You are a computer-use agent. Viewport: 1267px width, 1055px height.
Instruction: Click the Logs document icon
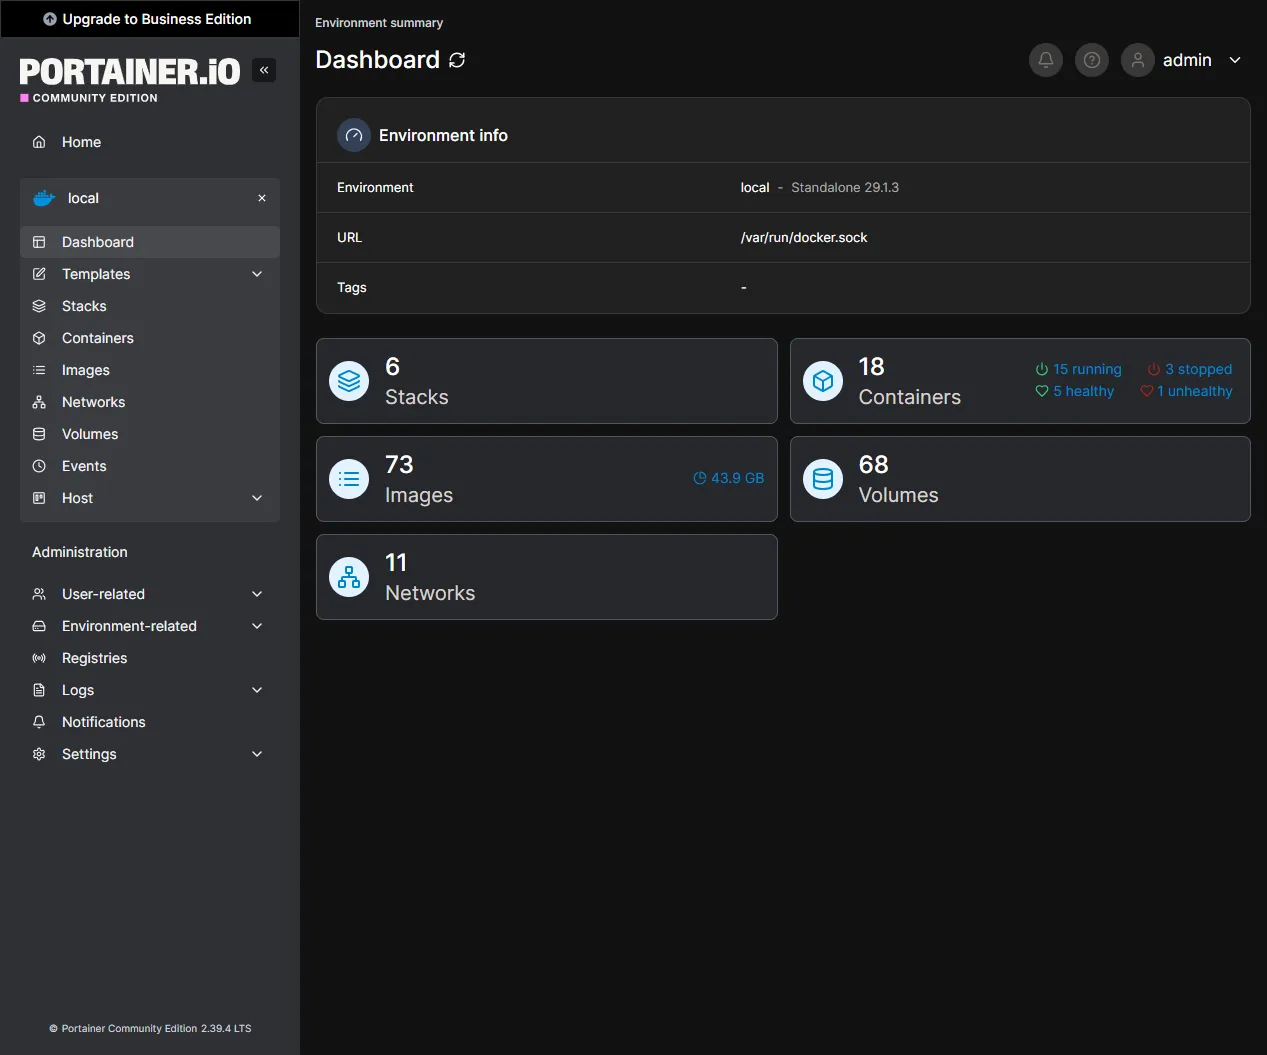pyautogui.click(x=39, y=690)
